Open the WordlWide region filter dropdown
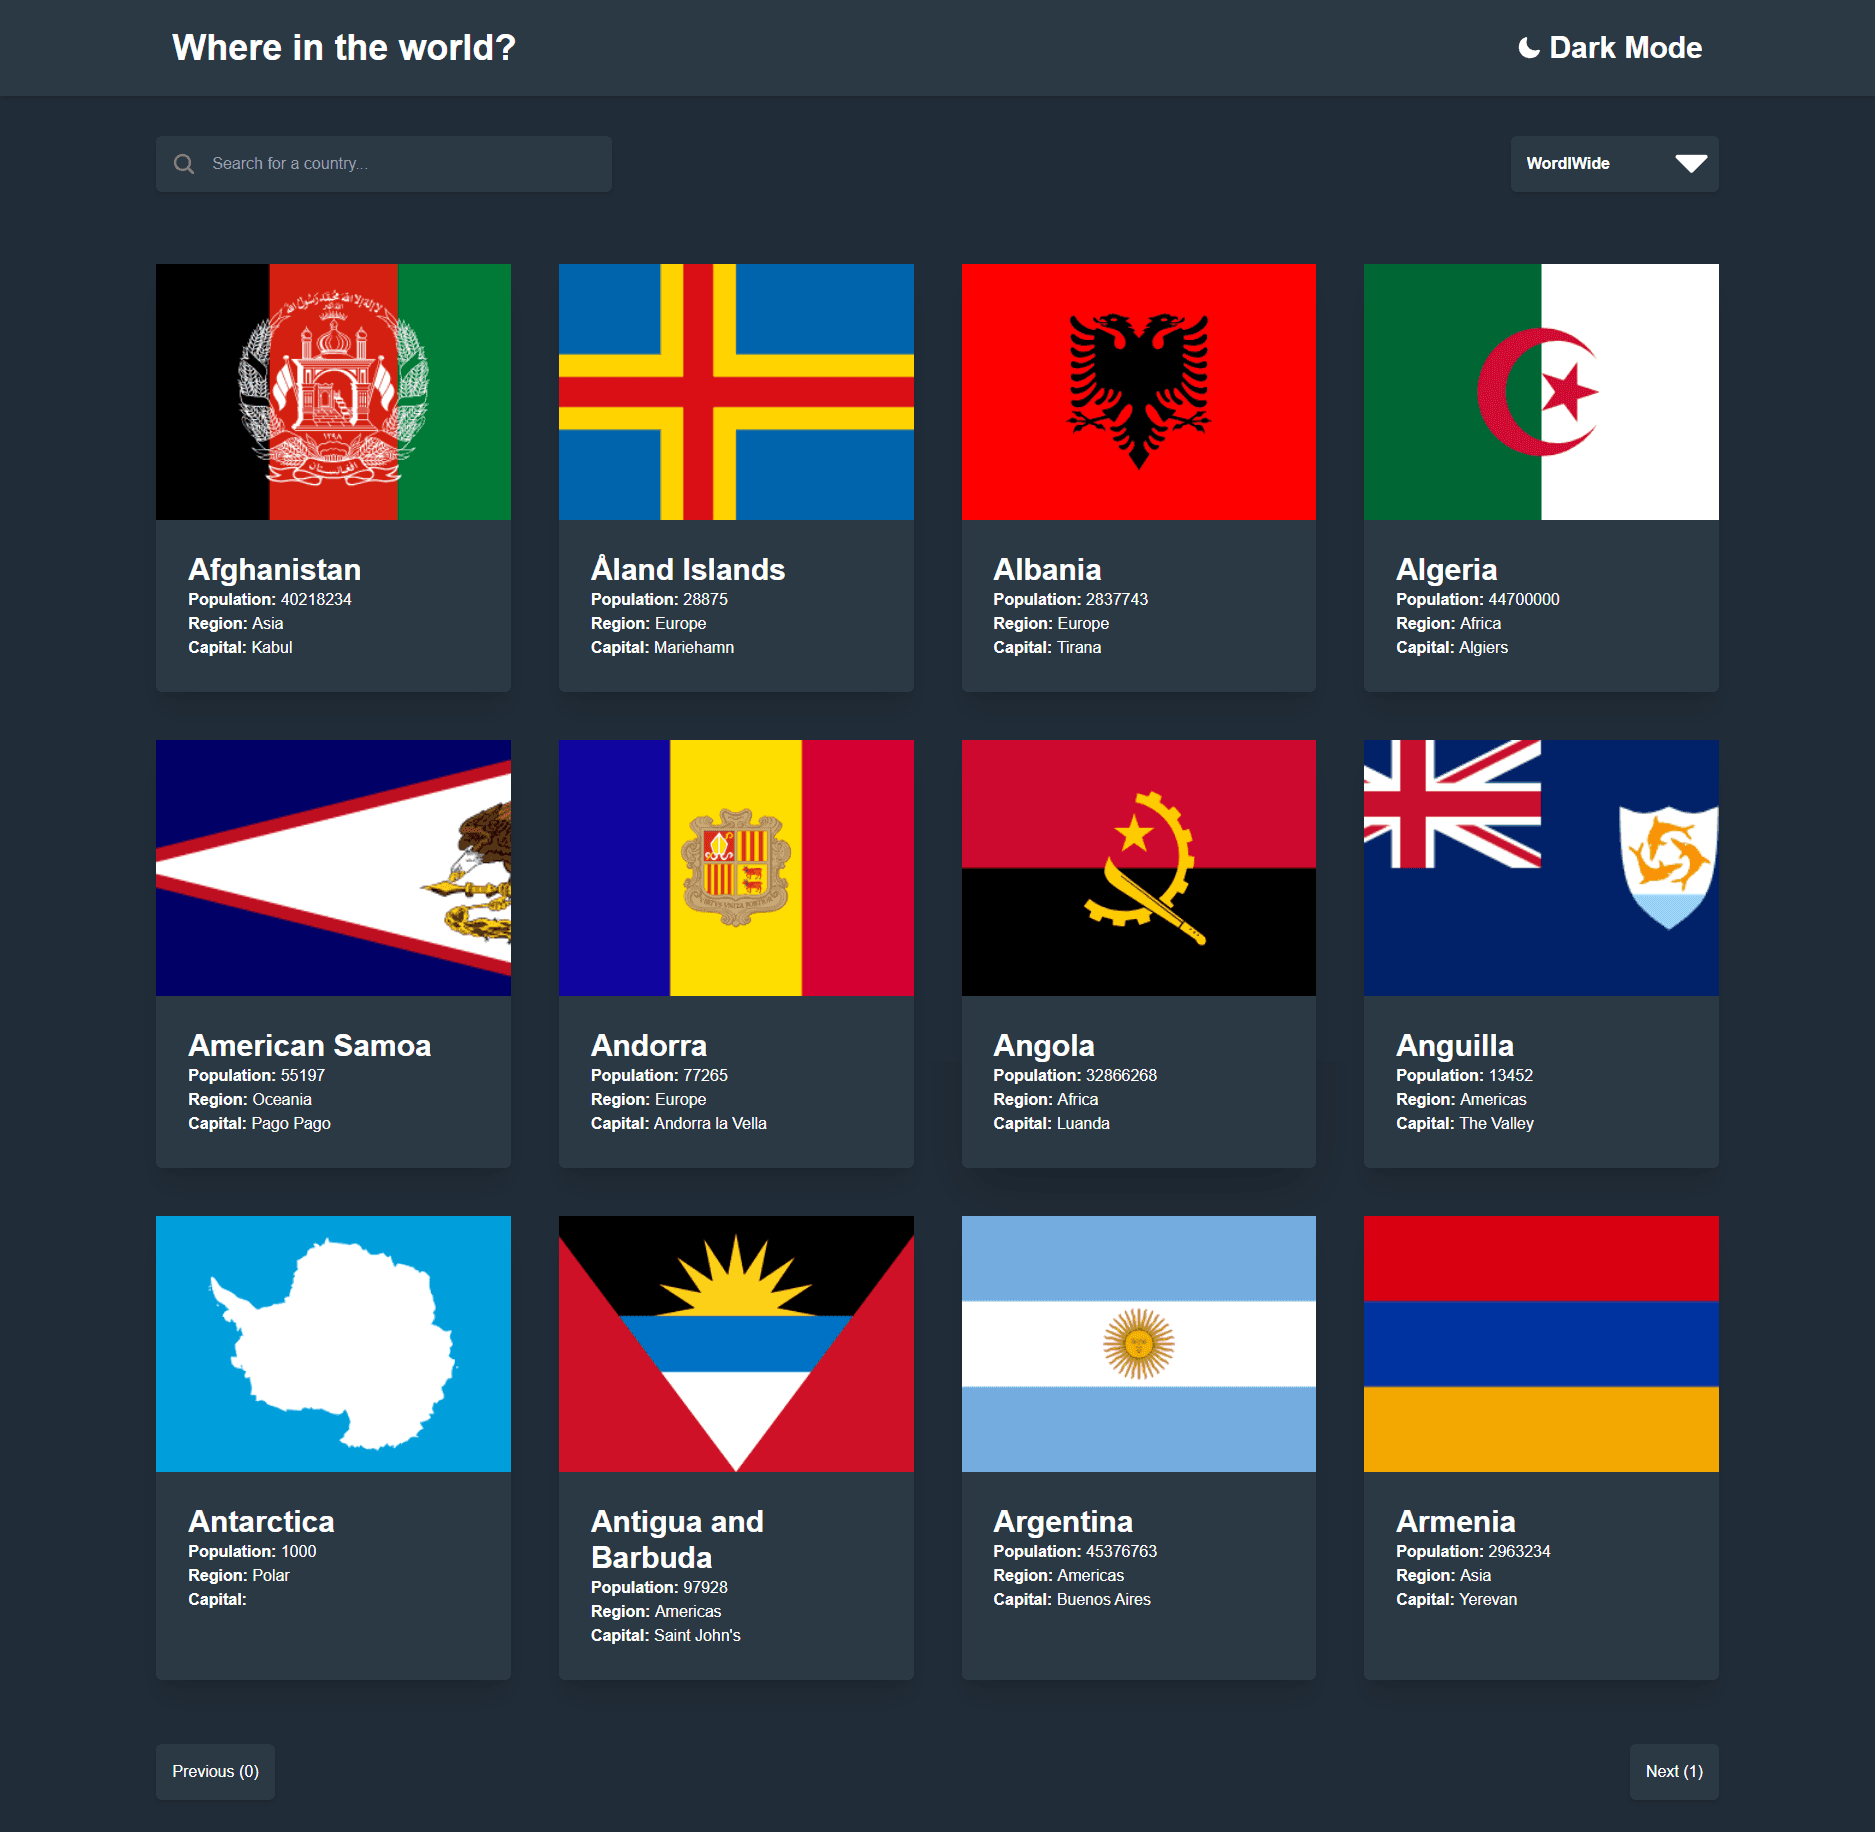The image size is (1875, 1832). click(x=1614, y=163)
